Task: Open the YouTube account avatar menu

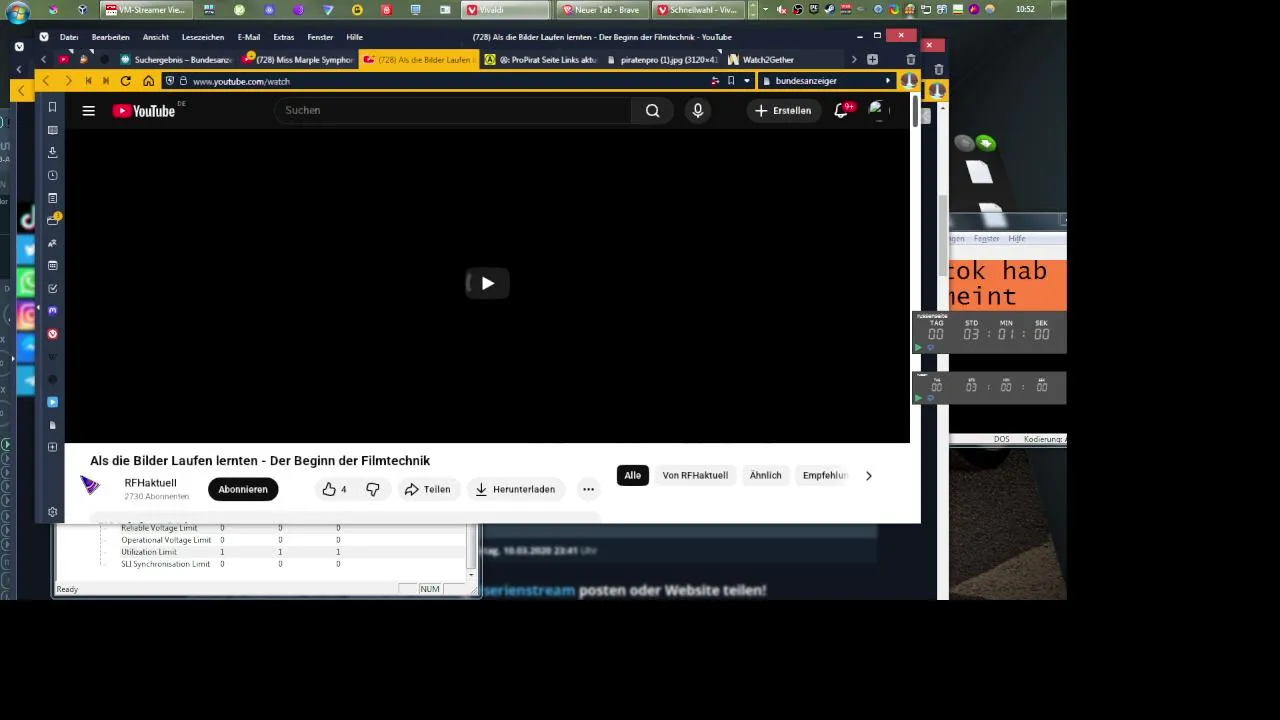Action: point(877,110)
